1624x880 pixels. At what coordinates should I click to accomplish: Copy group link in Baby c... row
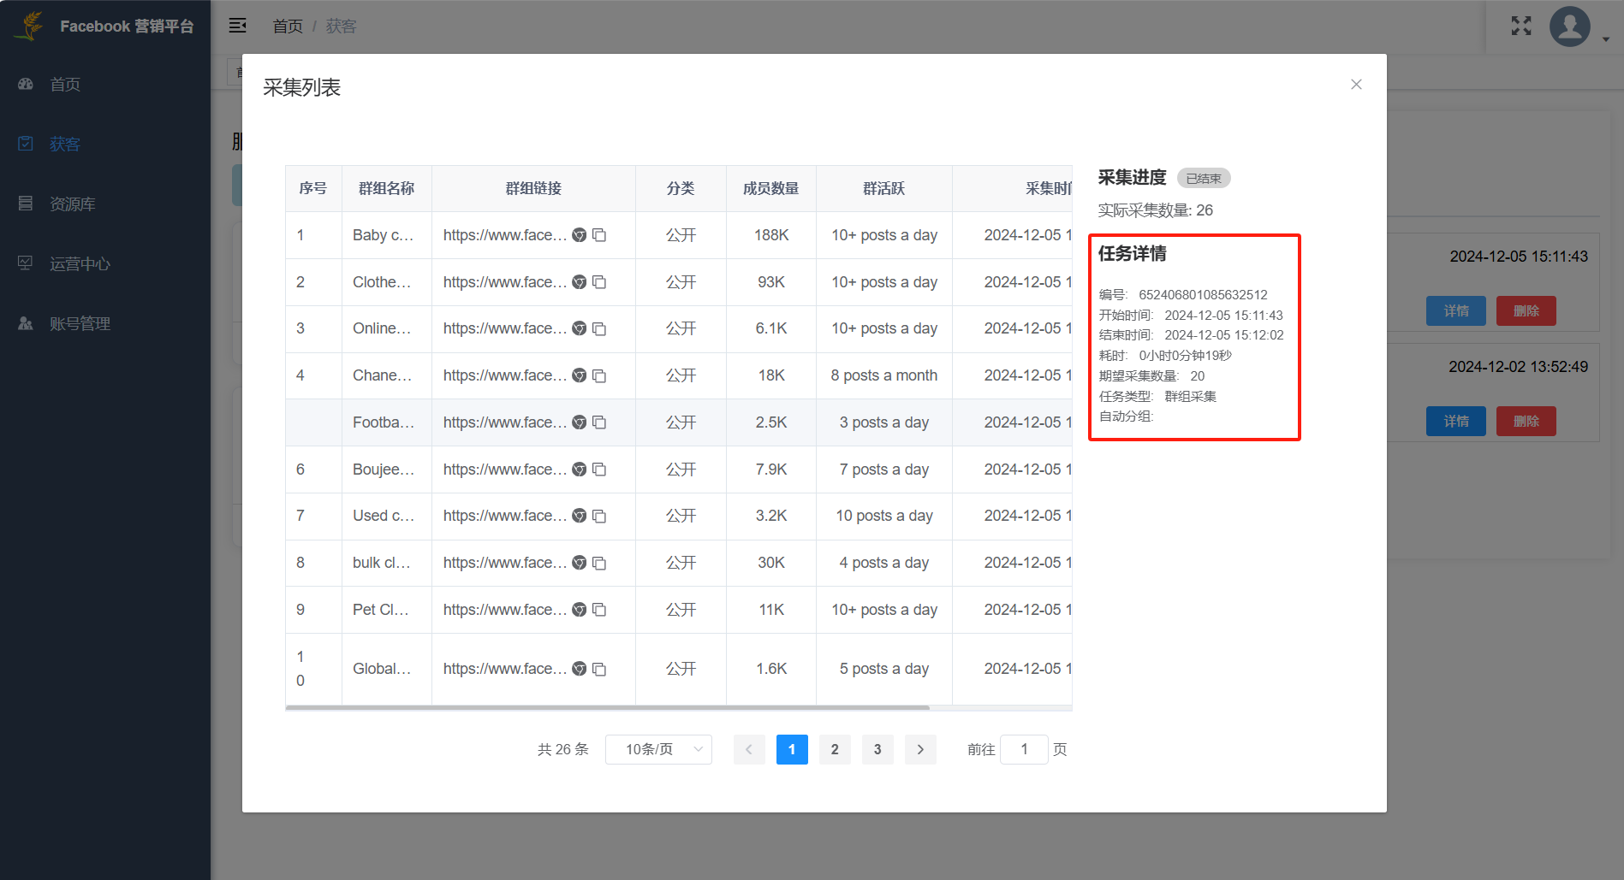tap(599, 235)
